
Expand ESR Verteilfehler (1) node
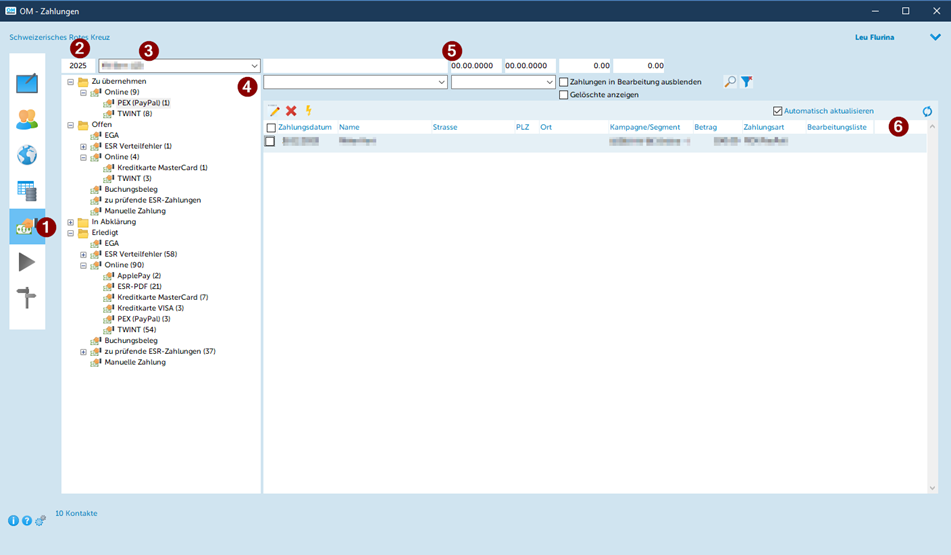83,146
